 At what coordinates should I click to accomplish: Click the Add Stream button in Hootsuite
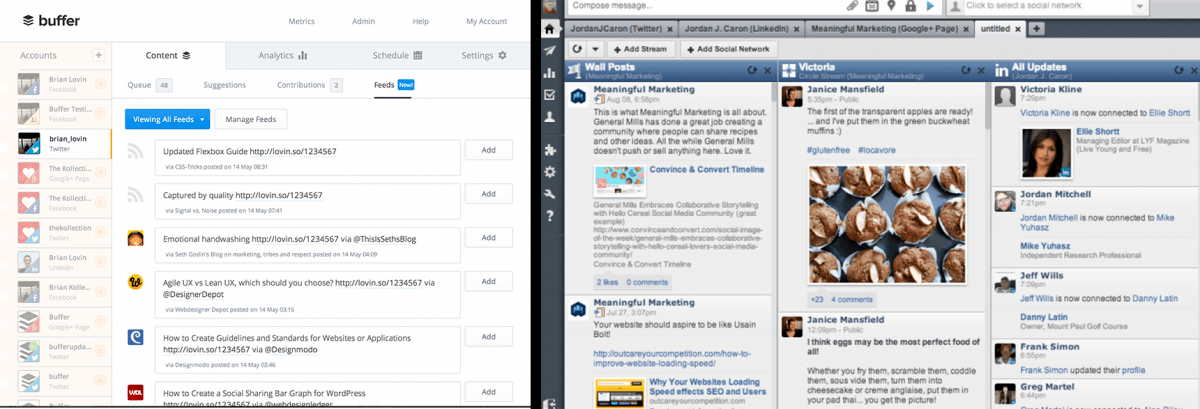(x=639, y=48)
